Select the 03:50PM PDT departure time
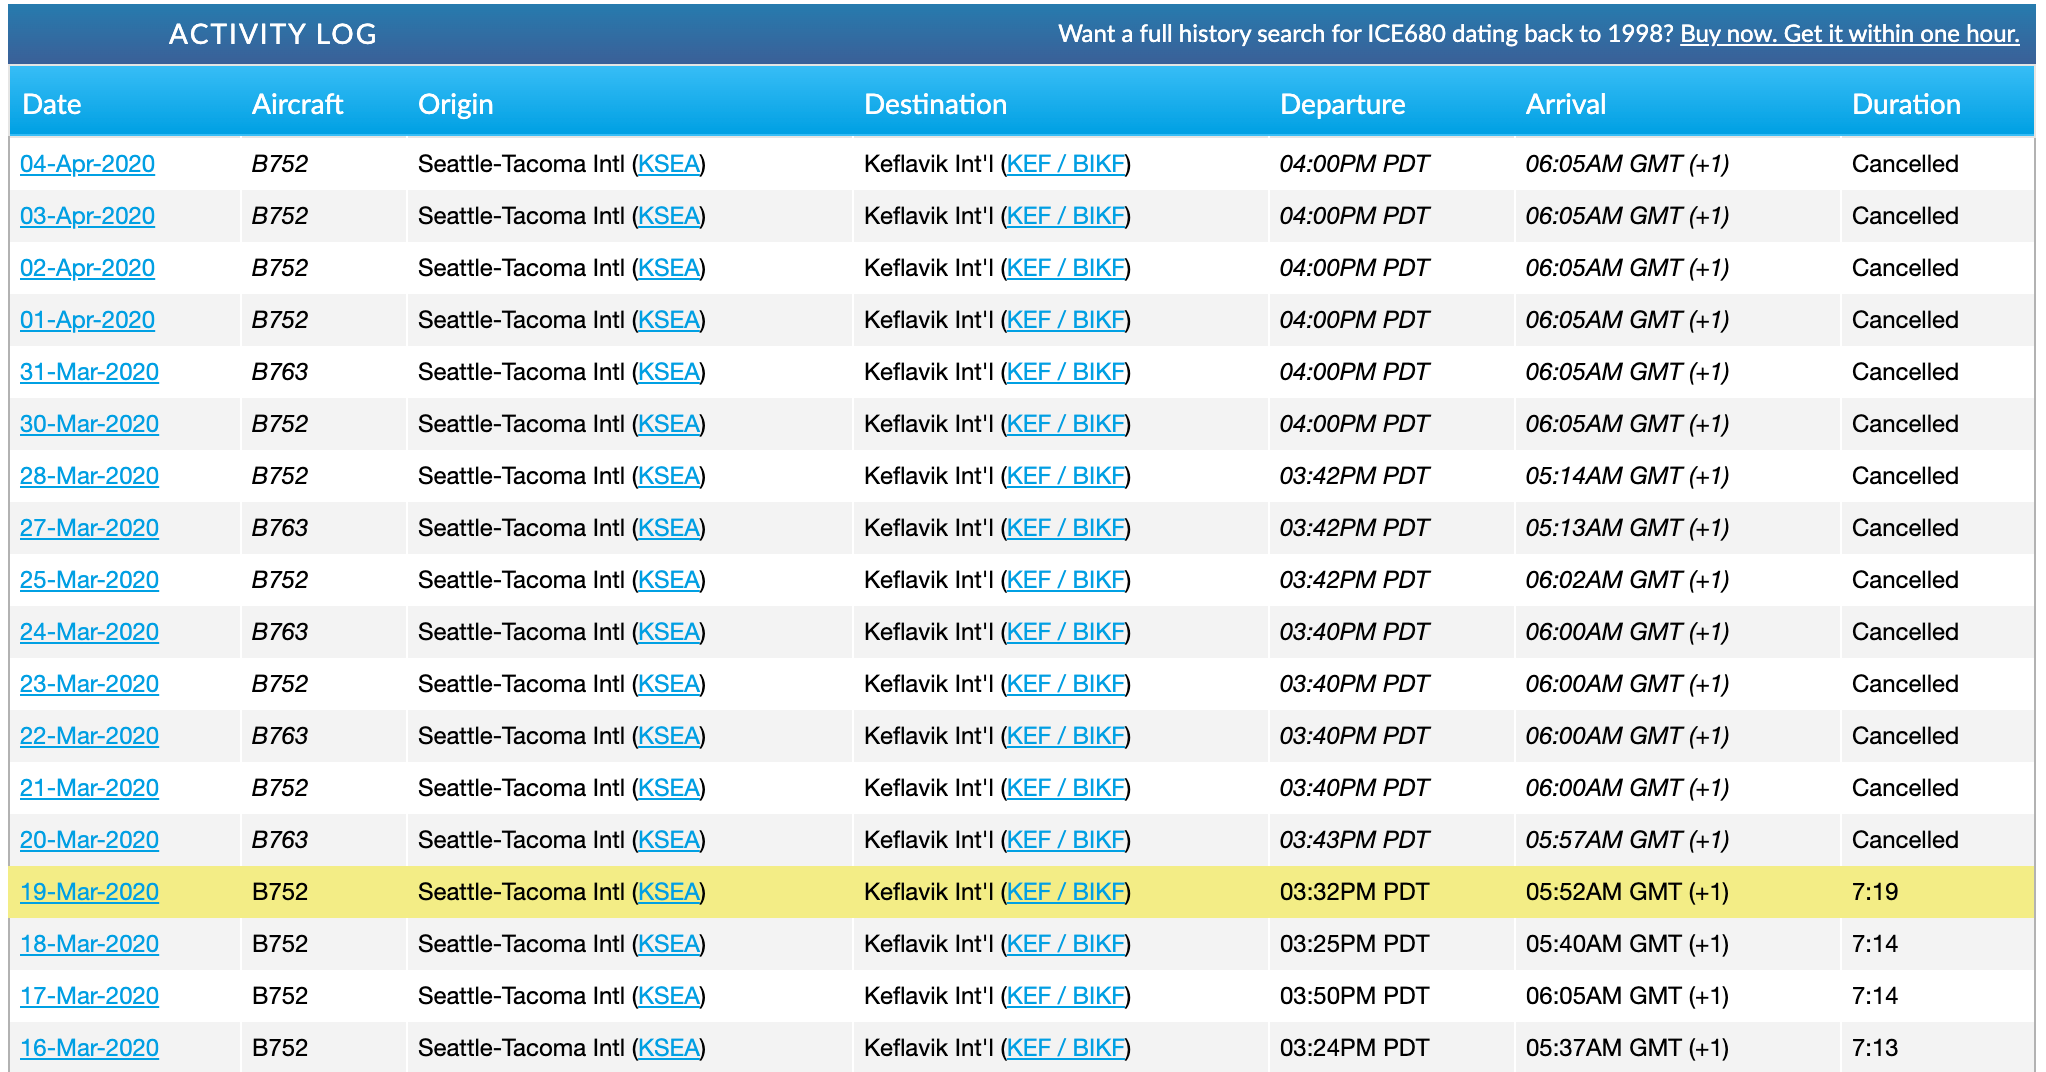The image size is (2046, 1072). 1354,996
